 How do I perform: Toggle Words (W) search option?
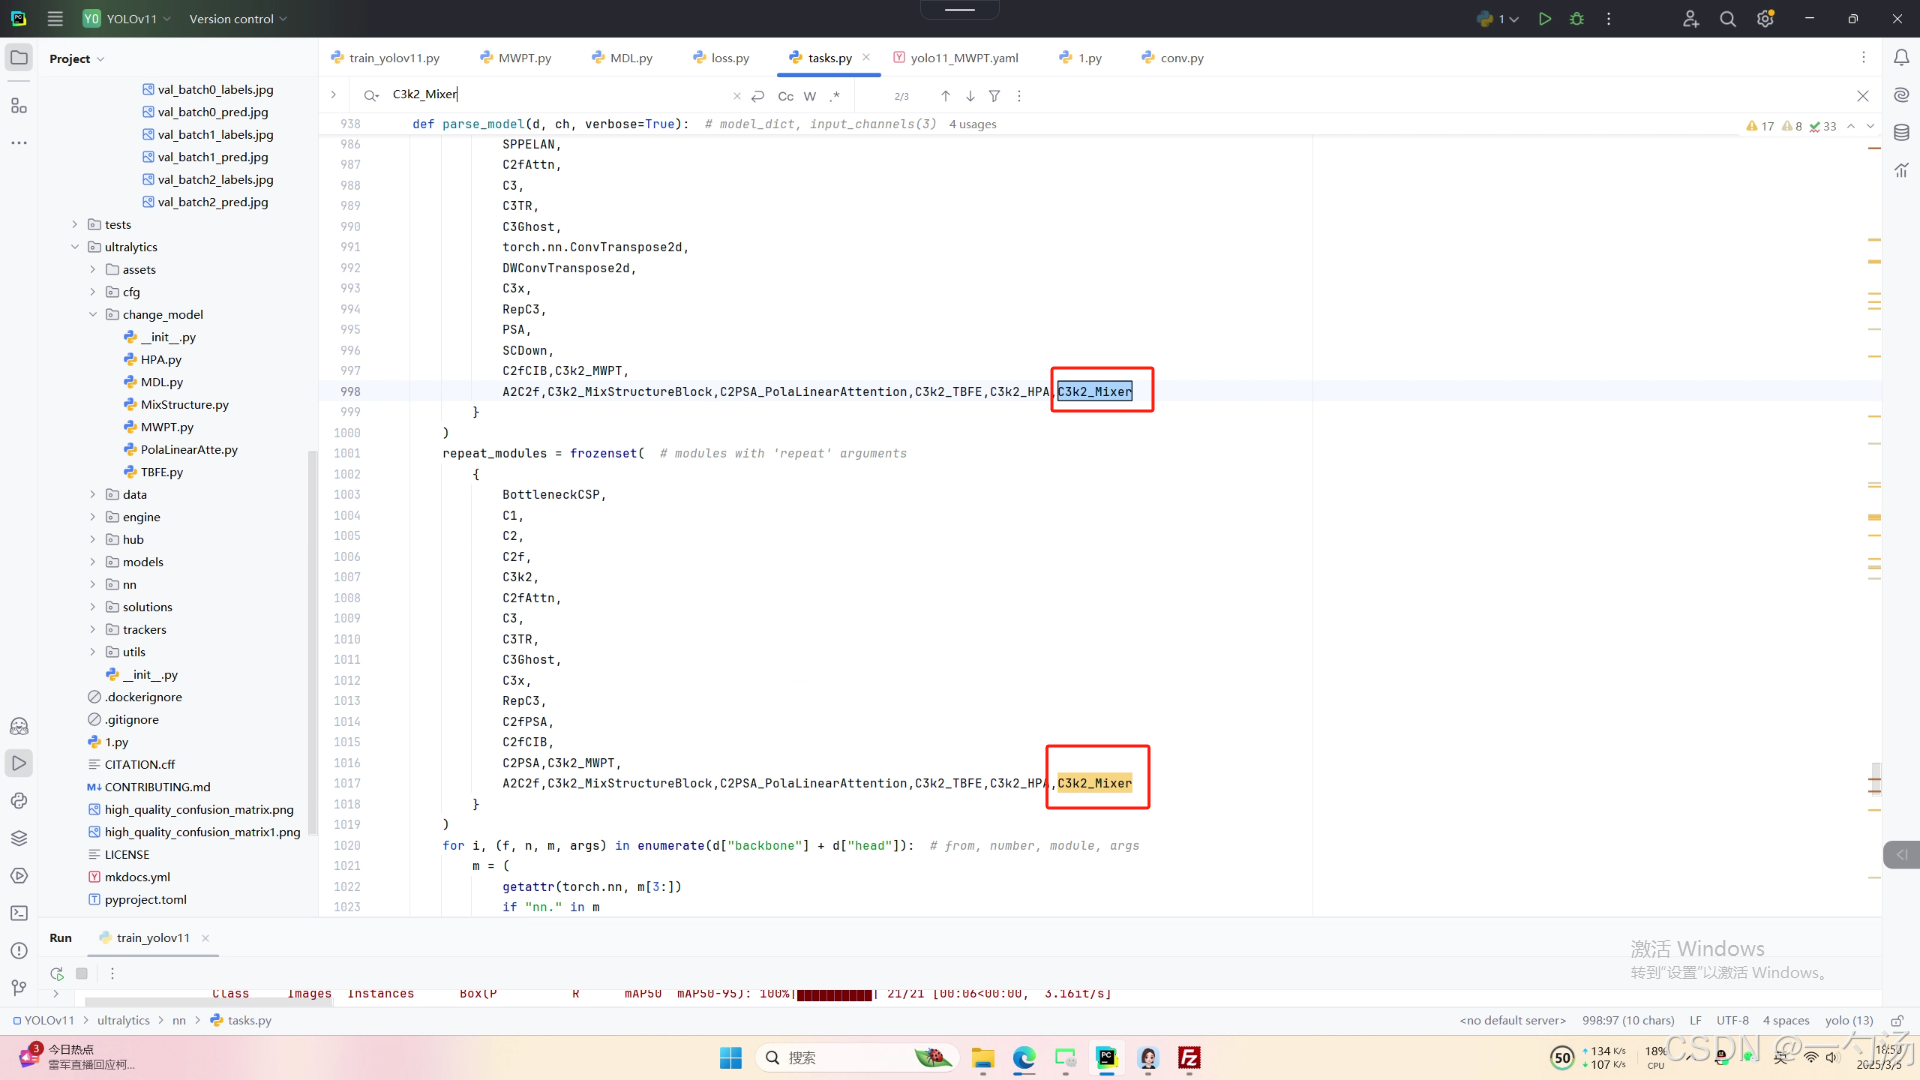tap(810, 96)
